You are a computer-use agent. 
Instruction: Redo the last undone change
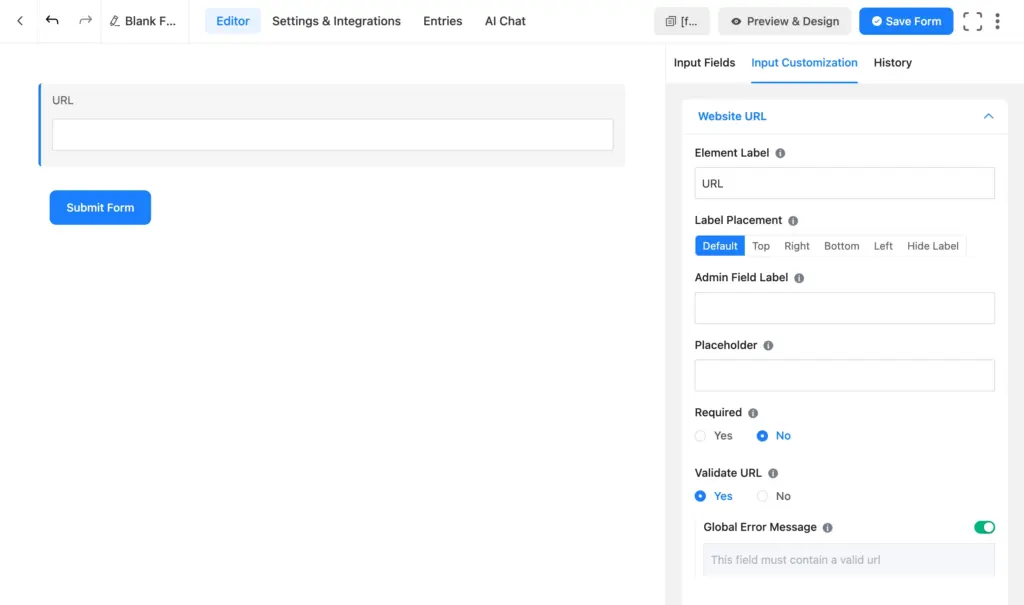pos(86,21)
